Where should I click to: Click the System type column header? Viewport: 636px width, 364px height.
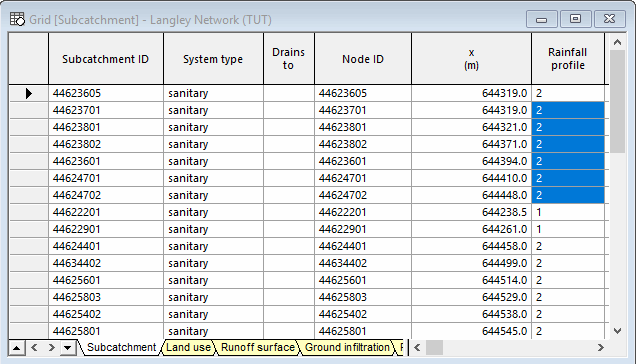(213, 59)
